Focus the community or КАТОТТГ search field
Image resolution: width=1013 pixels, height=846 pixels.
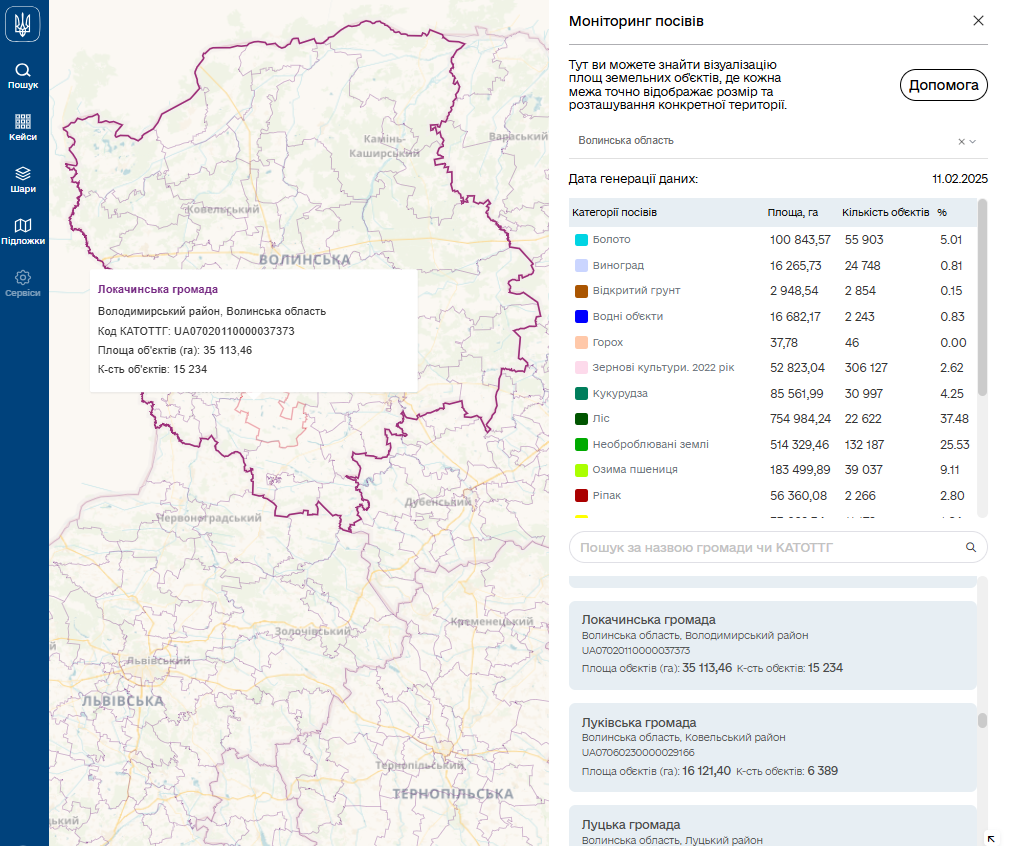pos(778,547)
